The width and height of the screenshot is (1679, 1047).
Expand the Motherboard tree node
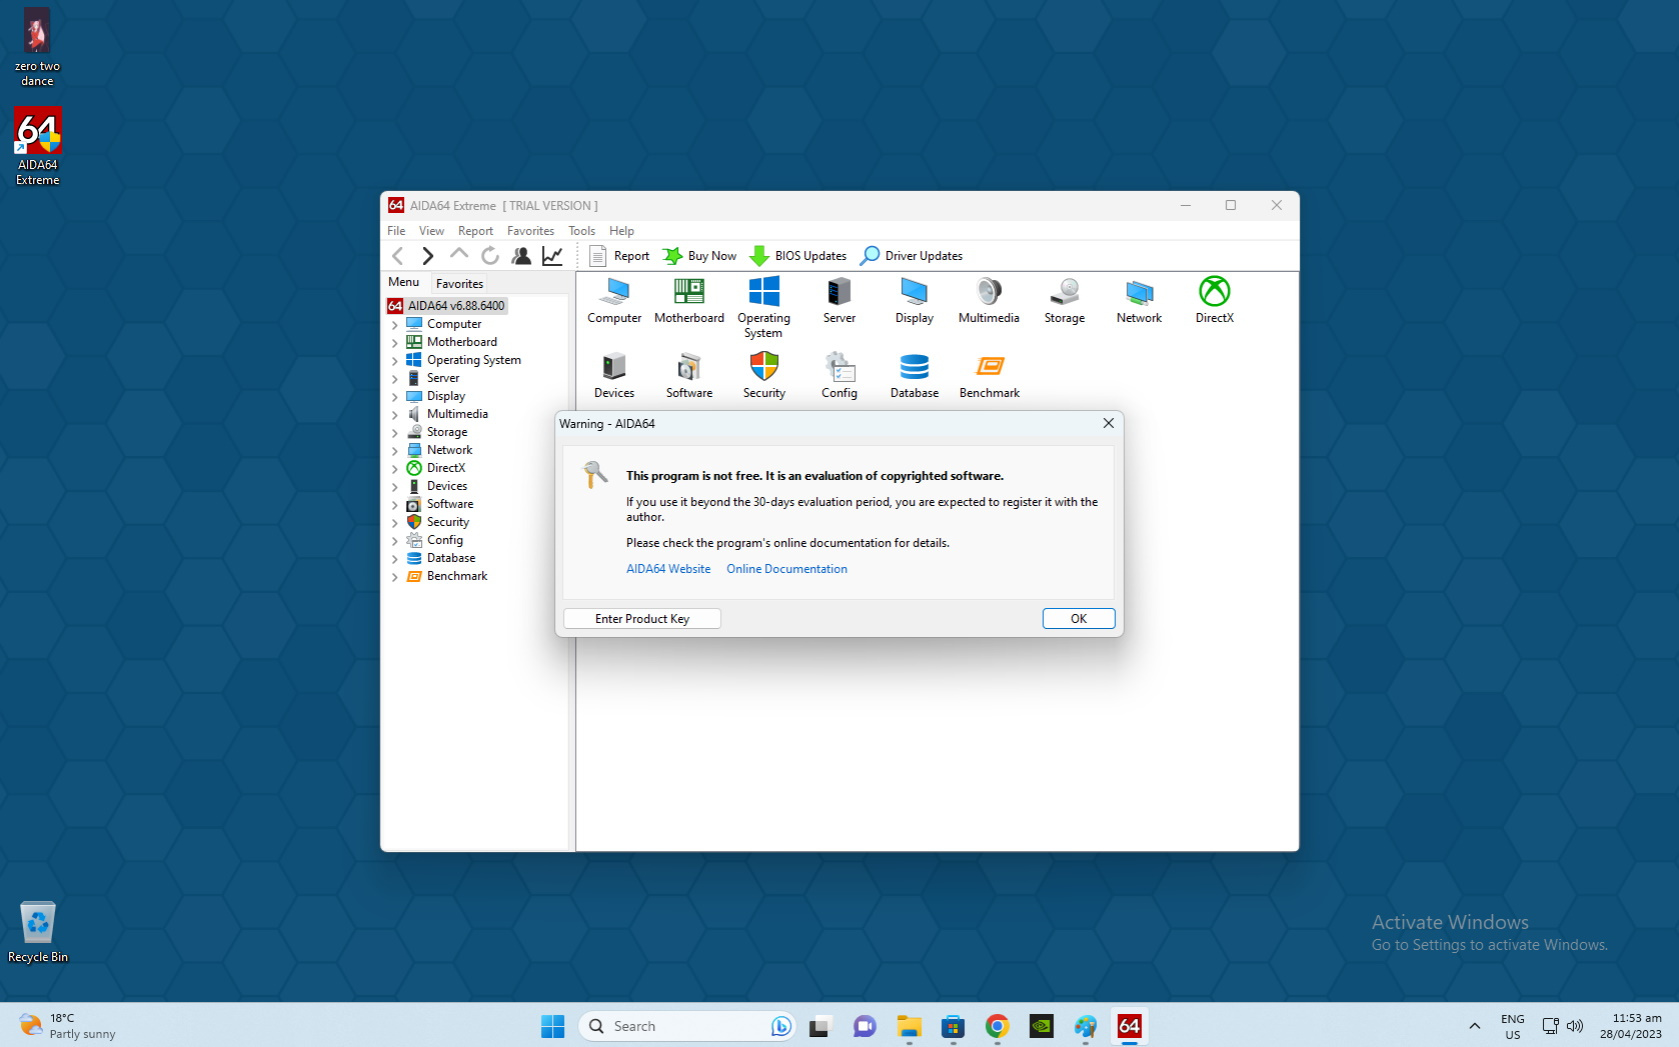395,343
